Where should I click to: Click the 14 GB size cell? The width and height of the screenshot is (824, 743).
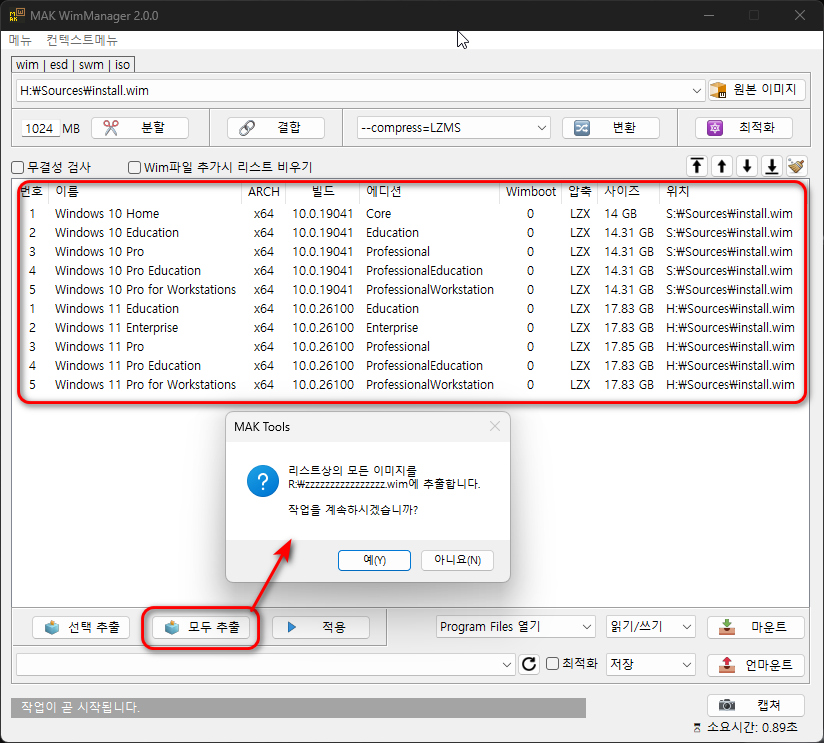click(x=621, y=214)
